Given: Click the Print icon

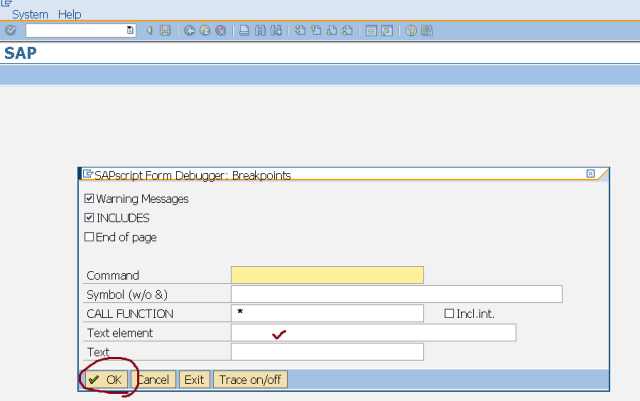Looking at the screenshot, I should tap(244, 30).
